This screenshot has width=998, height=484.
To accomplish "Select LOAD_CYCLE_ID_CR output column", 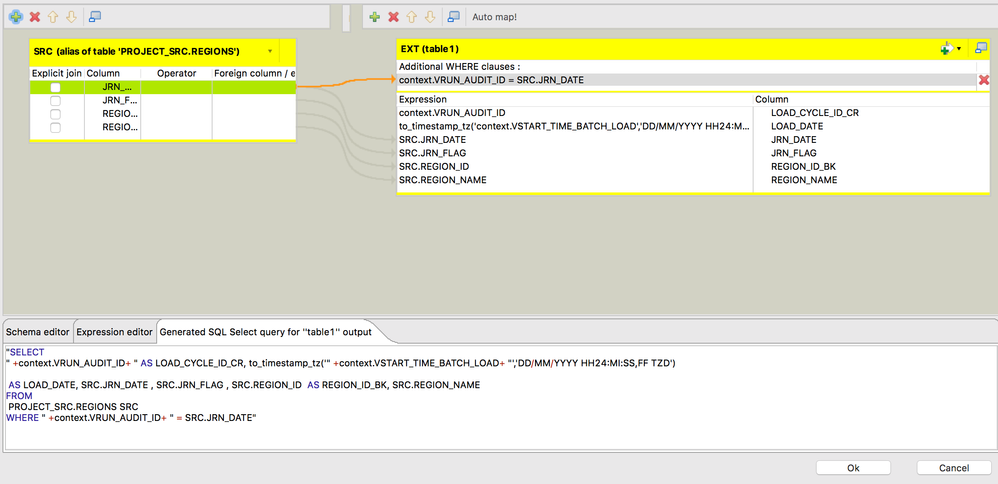I will 871,113.
